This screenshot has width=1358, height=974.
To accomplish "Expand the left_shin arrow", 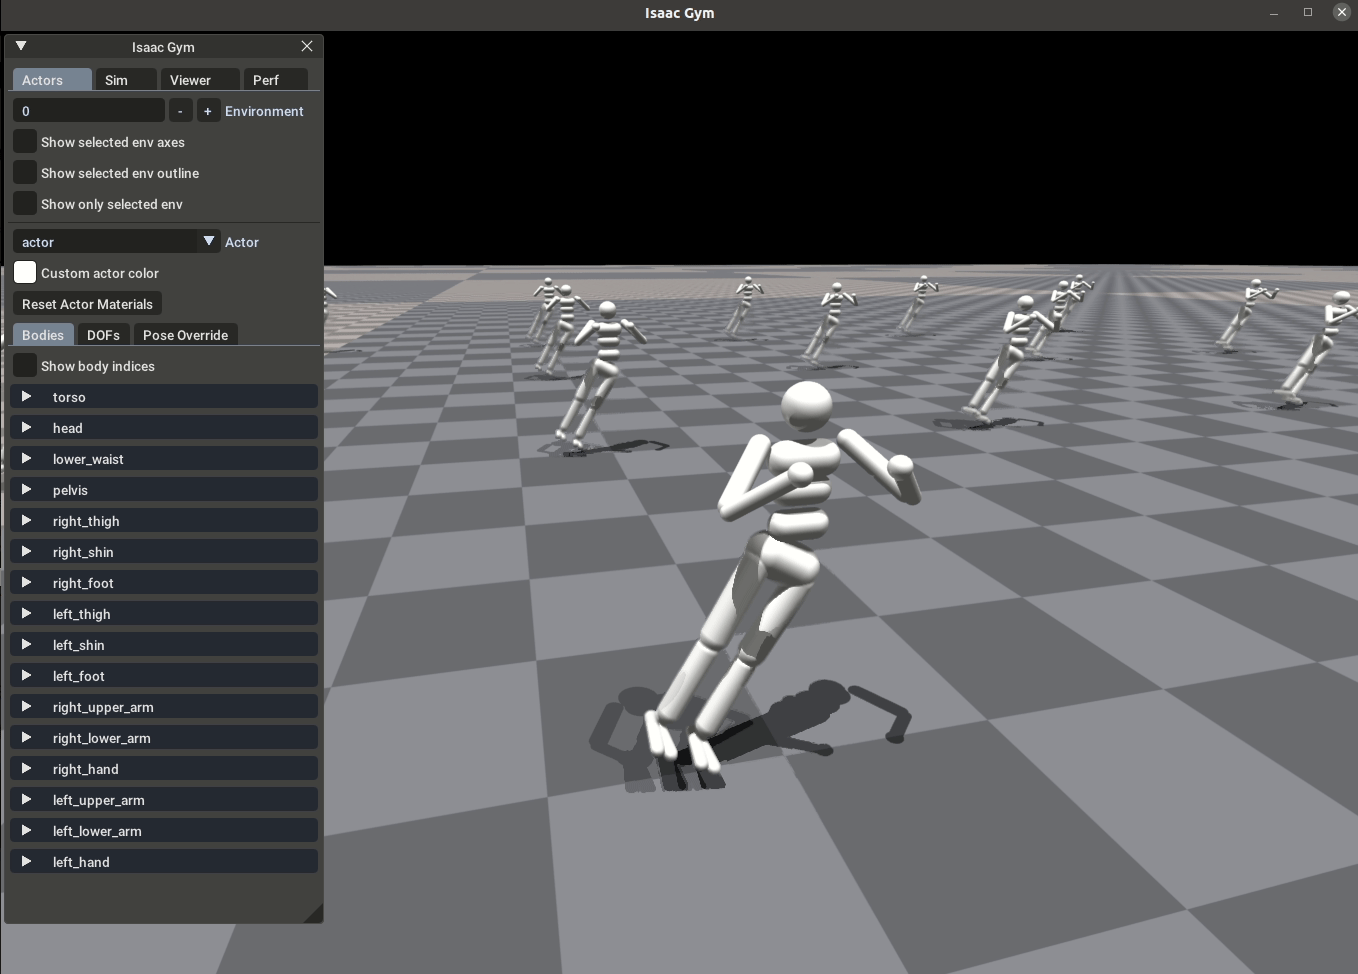I will point(27,645).
